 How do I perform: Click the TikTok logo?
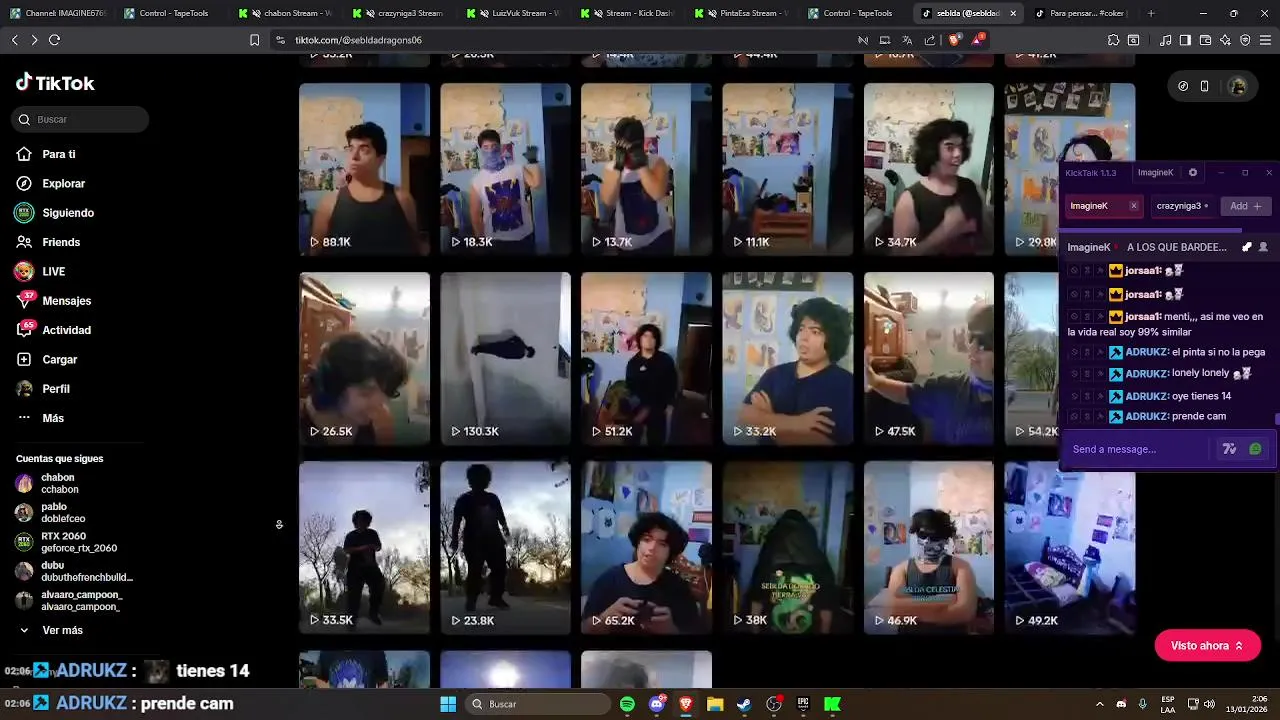55,83
